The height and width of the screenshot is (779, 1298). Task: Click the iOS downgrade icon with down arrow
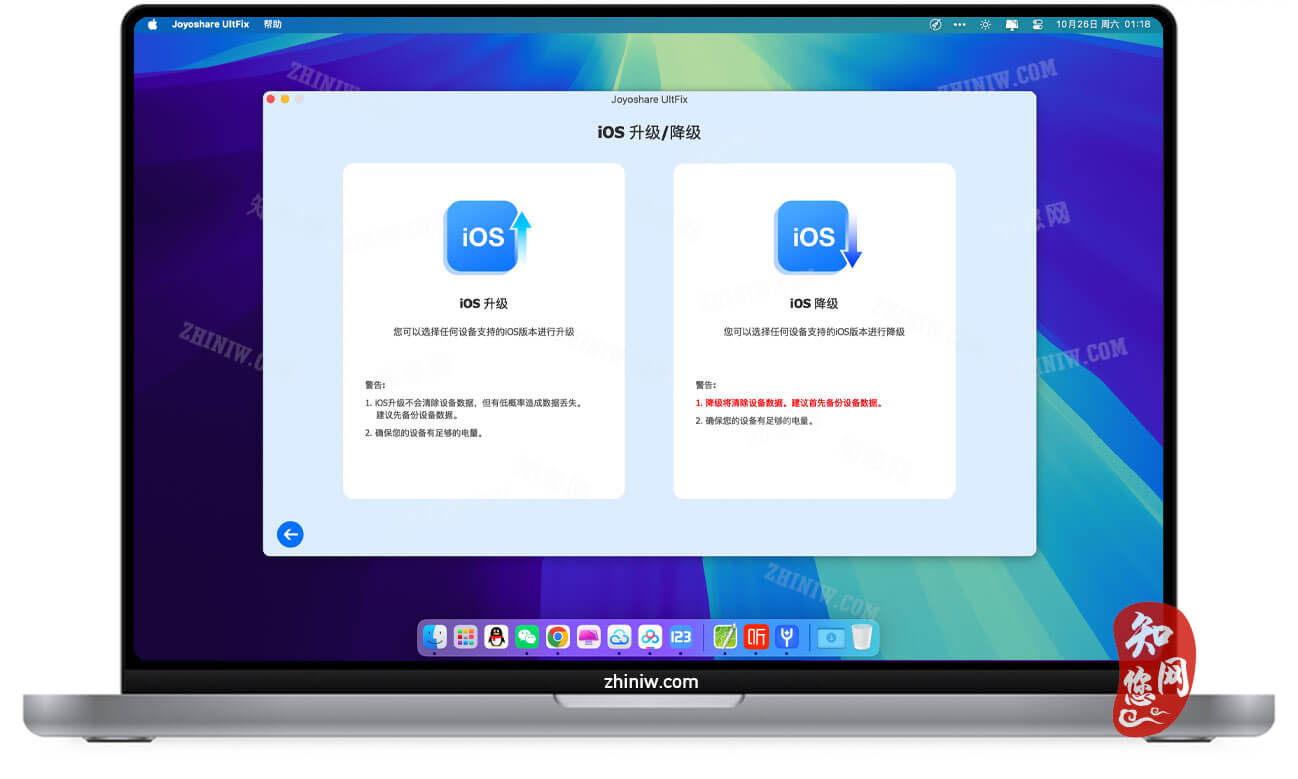coord(817,237)
